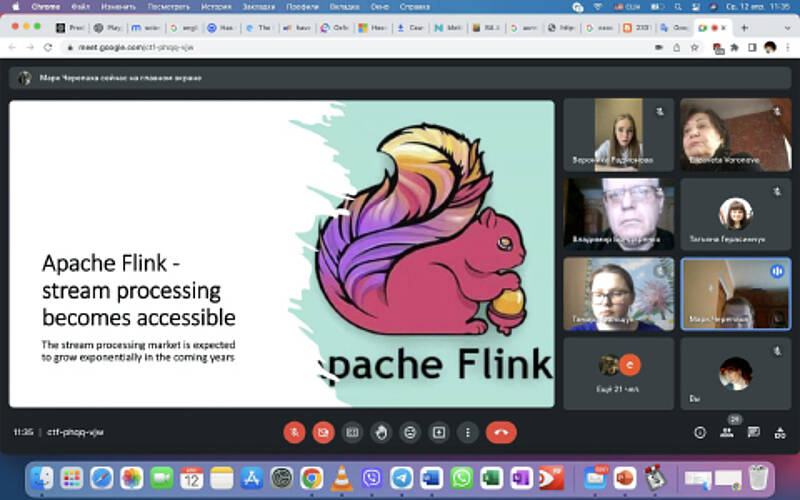
Task: Click your own 'Вы' tile
Action: pyautogui.click(x=736, y=373)
